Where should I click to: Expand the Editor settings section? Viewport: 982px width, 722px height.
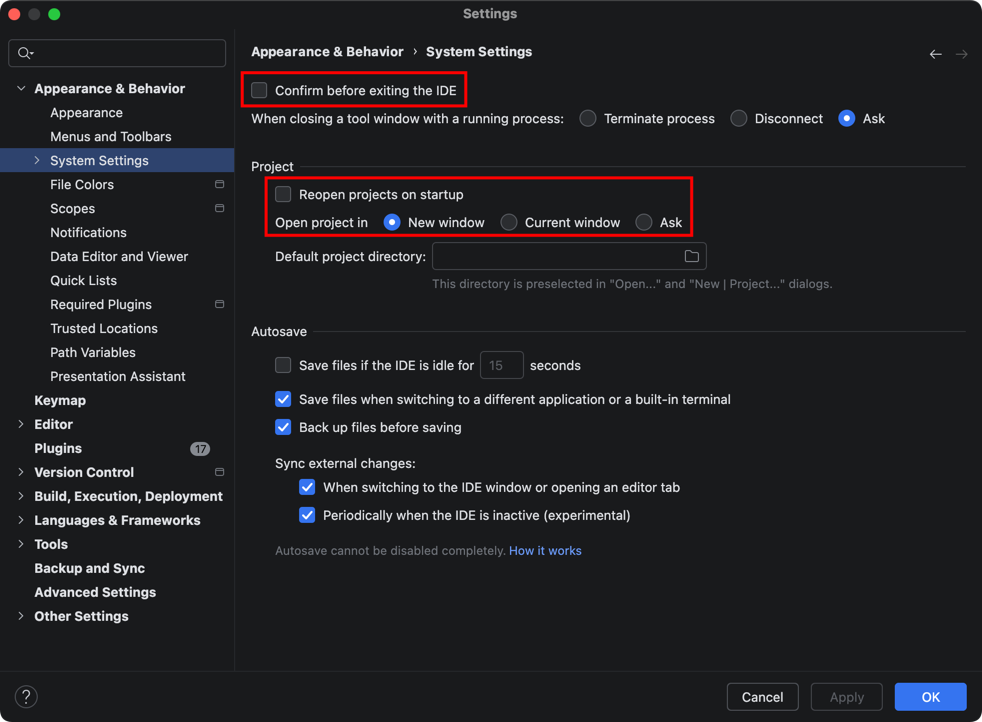21,425
